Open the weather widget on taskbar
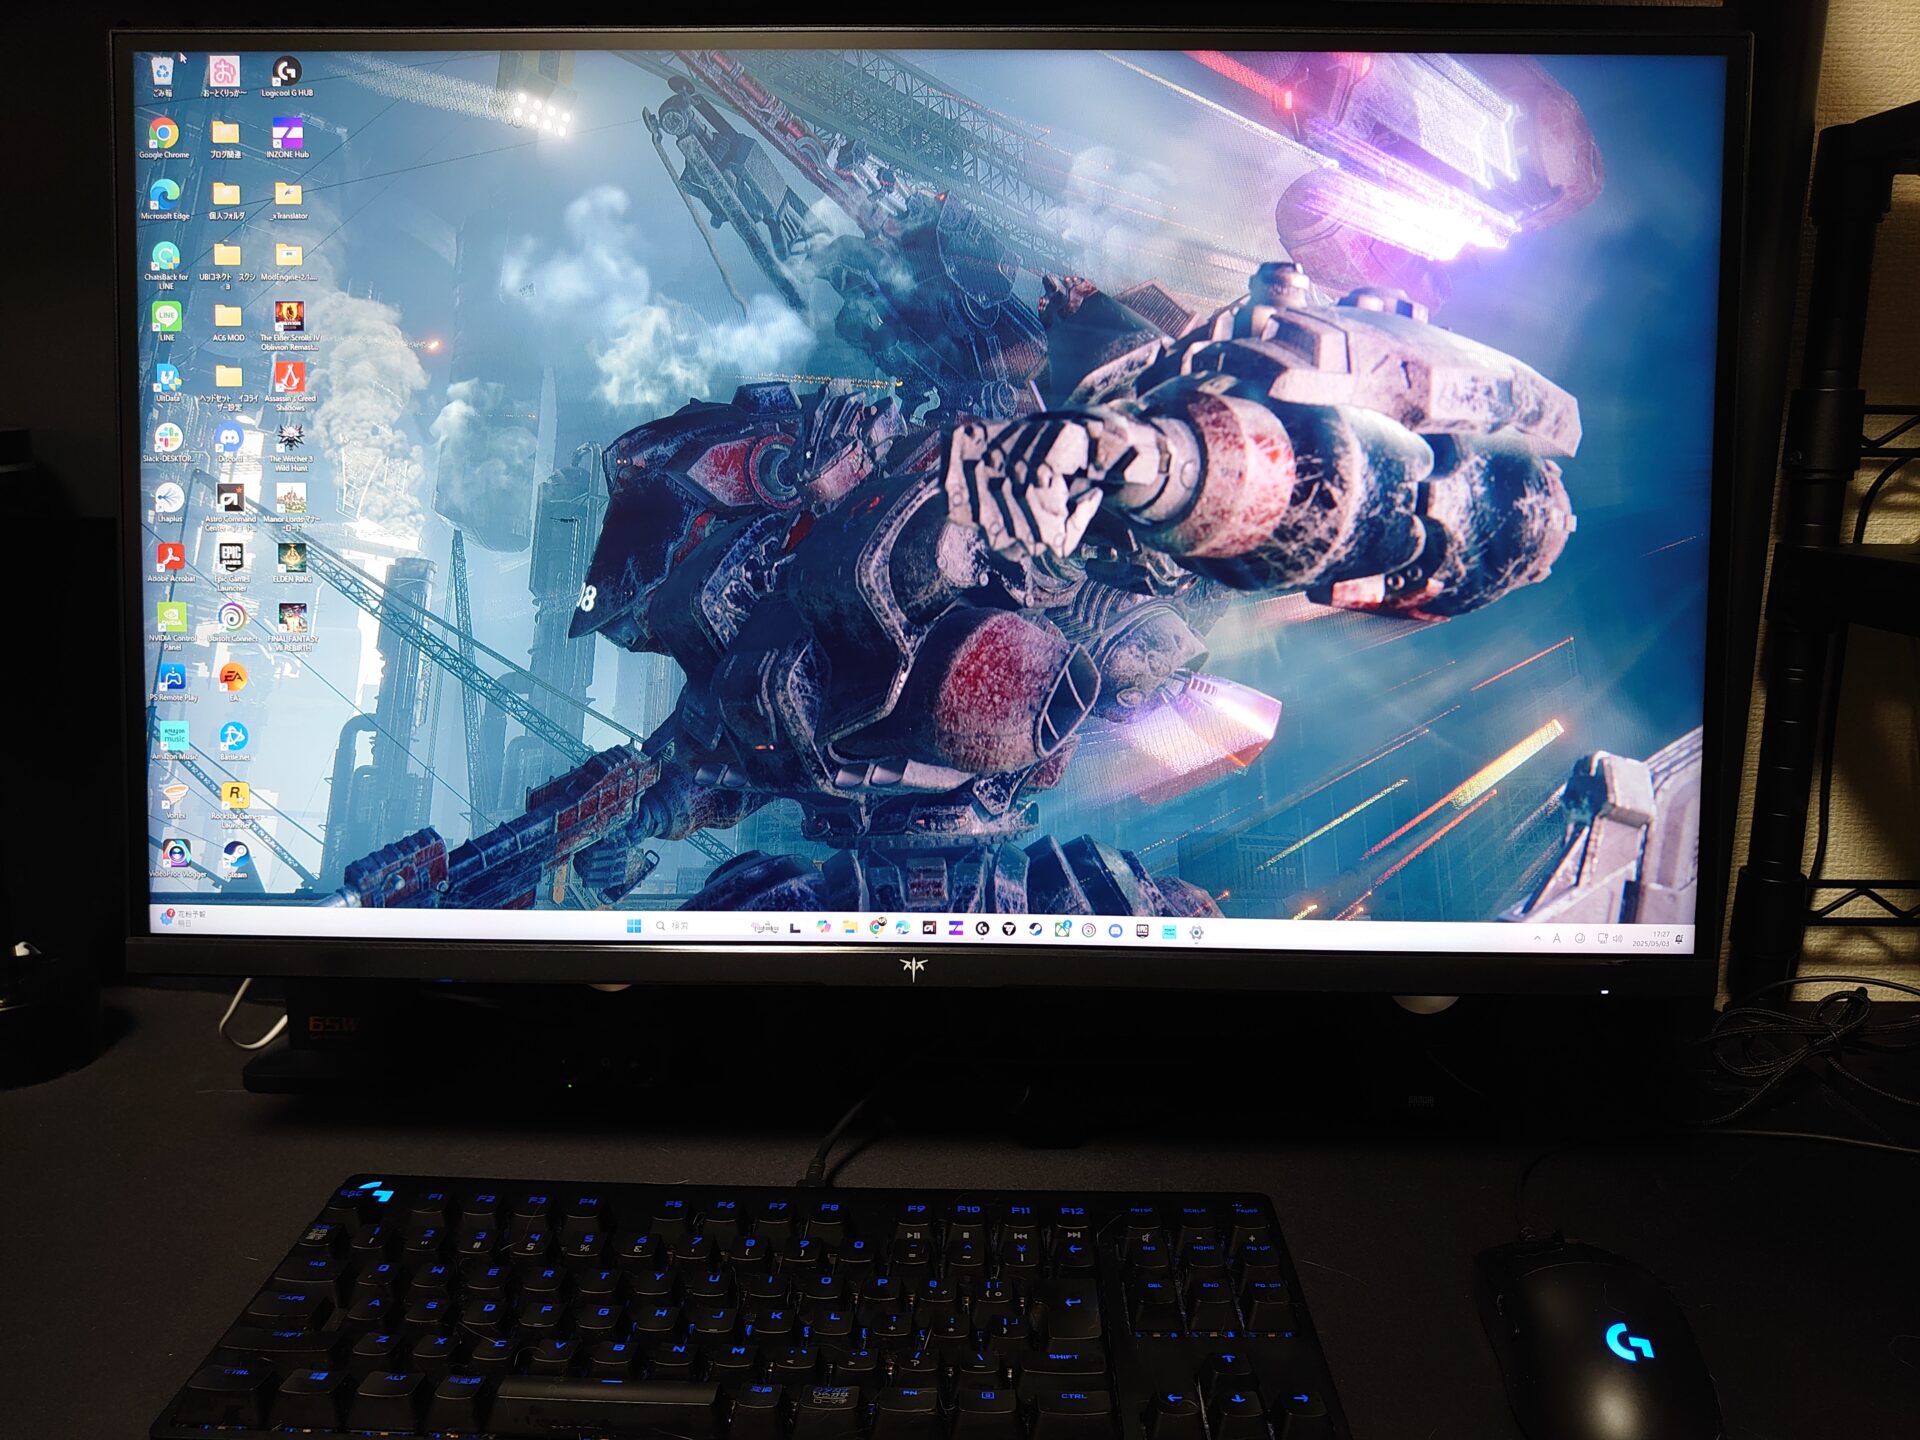This screenshot has height=1440, width=1920. (184, 917)
